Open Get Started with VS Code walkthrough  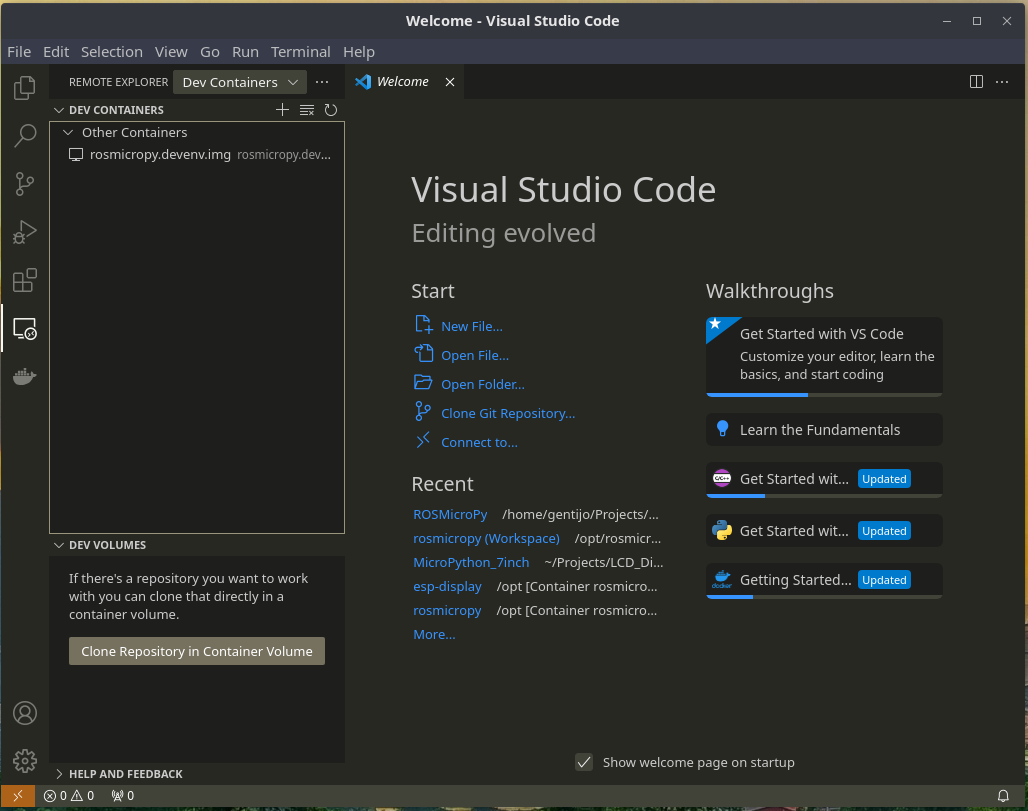(824, 357)
